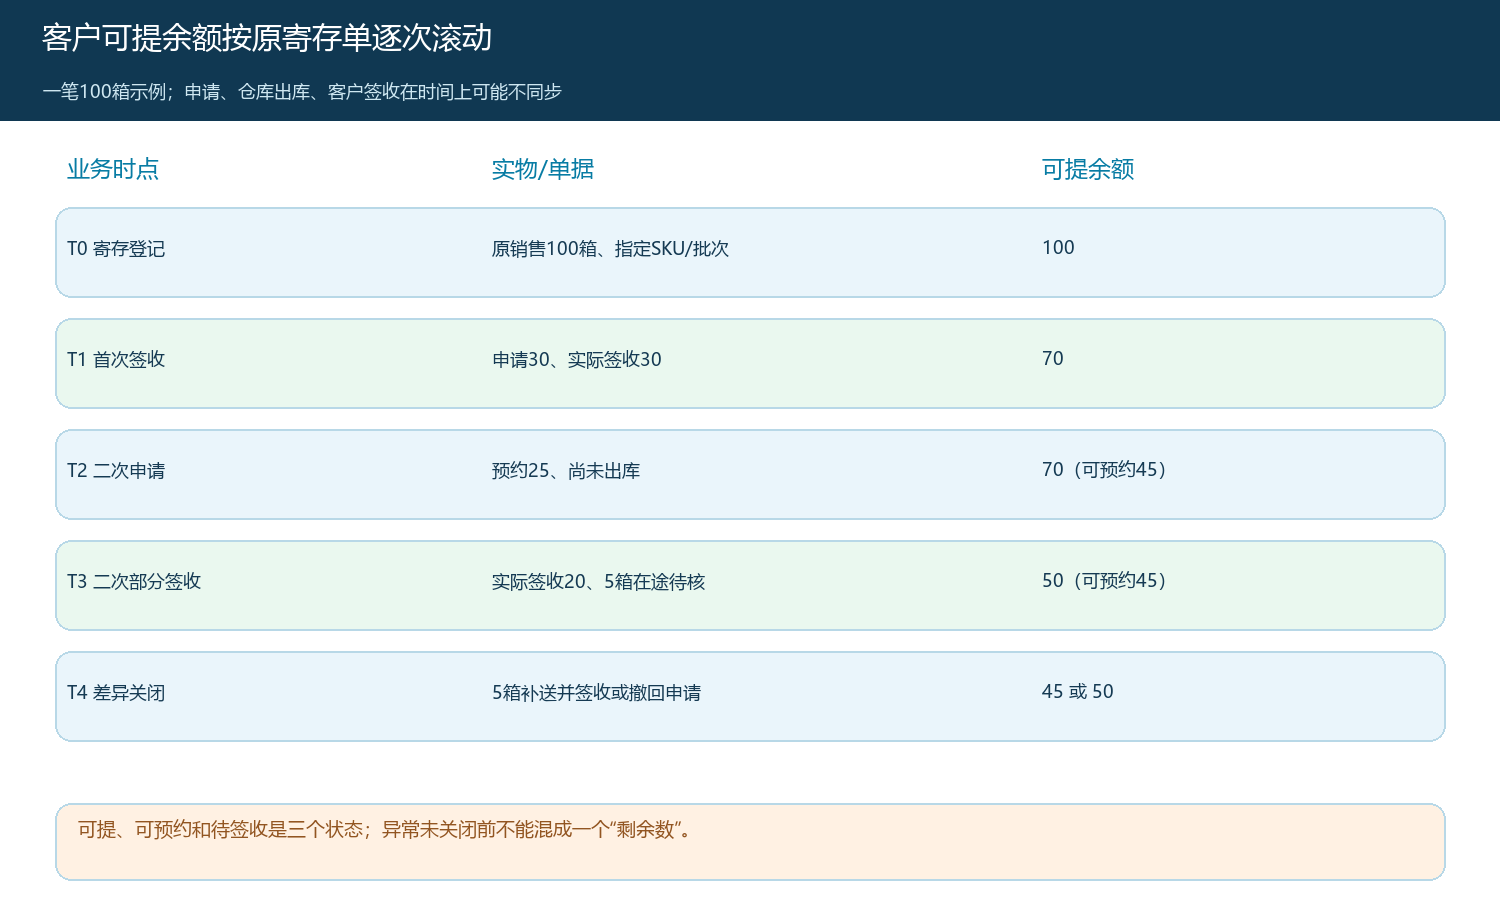Click the value 45 或 50

click(1078, 692)
